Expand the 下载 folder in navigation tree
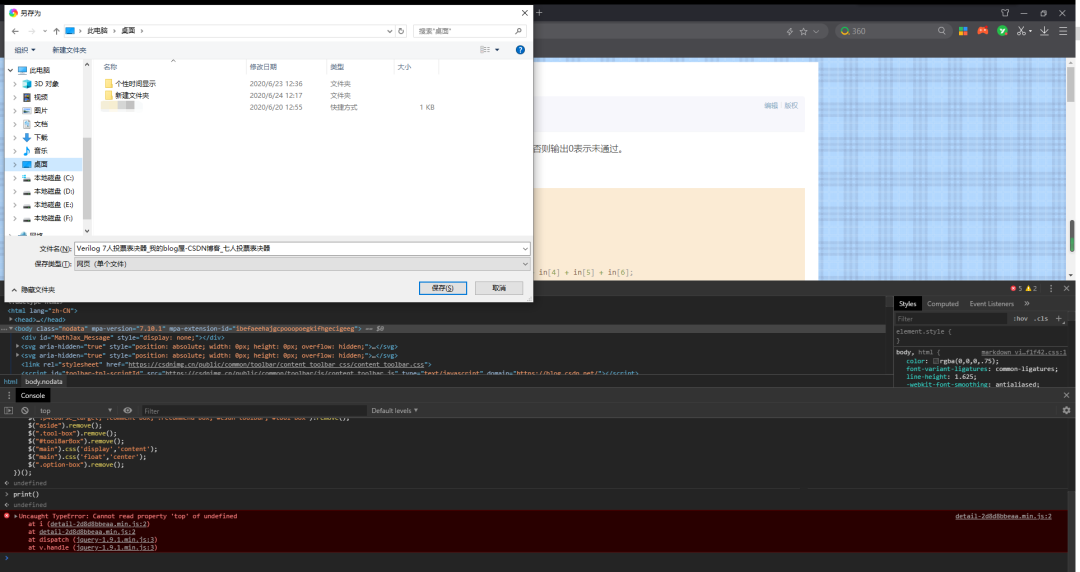 14,137
